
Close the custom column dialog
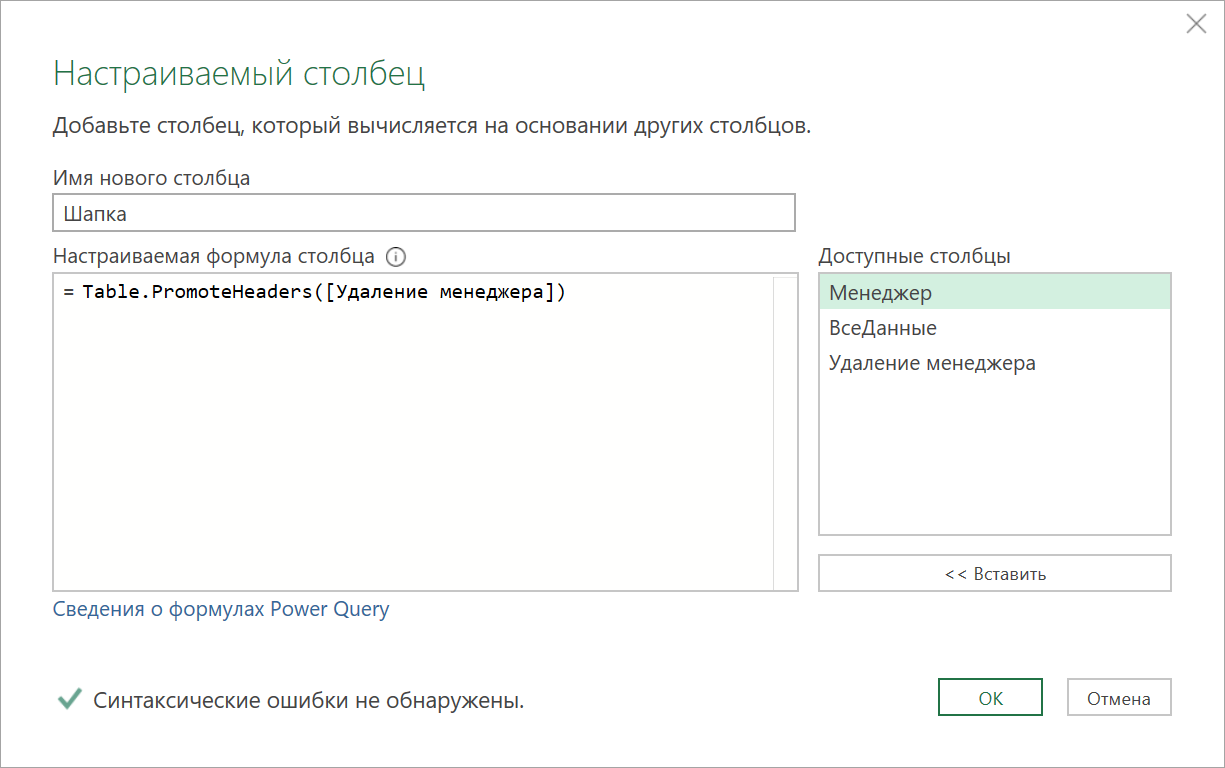click(x=1196, y=24)
